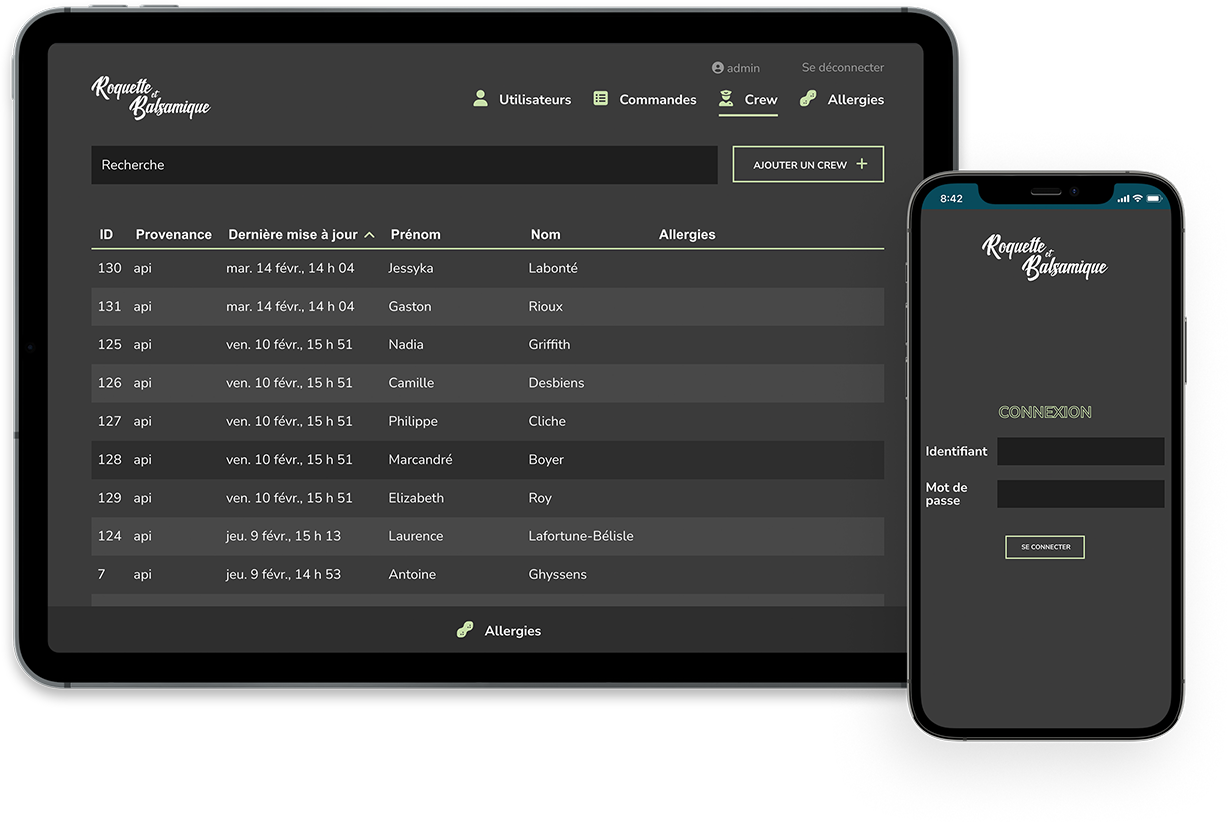Click the admin user avatar icon
This screenshot has height=822, width=1229.
(x=718, y=68)
